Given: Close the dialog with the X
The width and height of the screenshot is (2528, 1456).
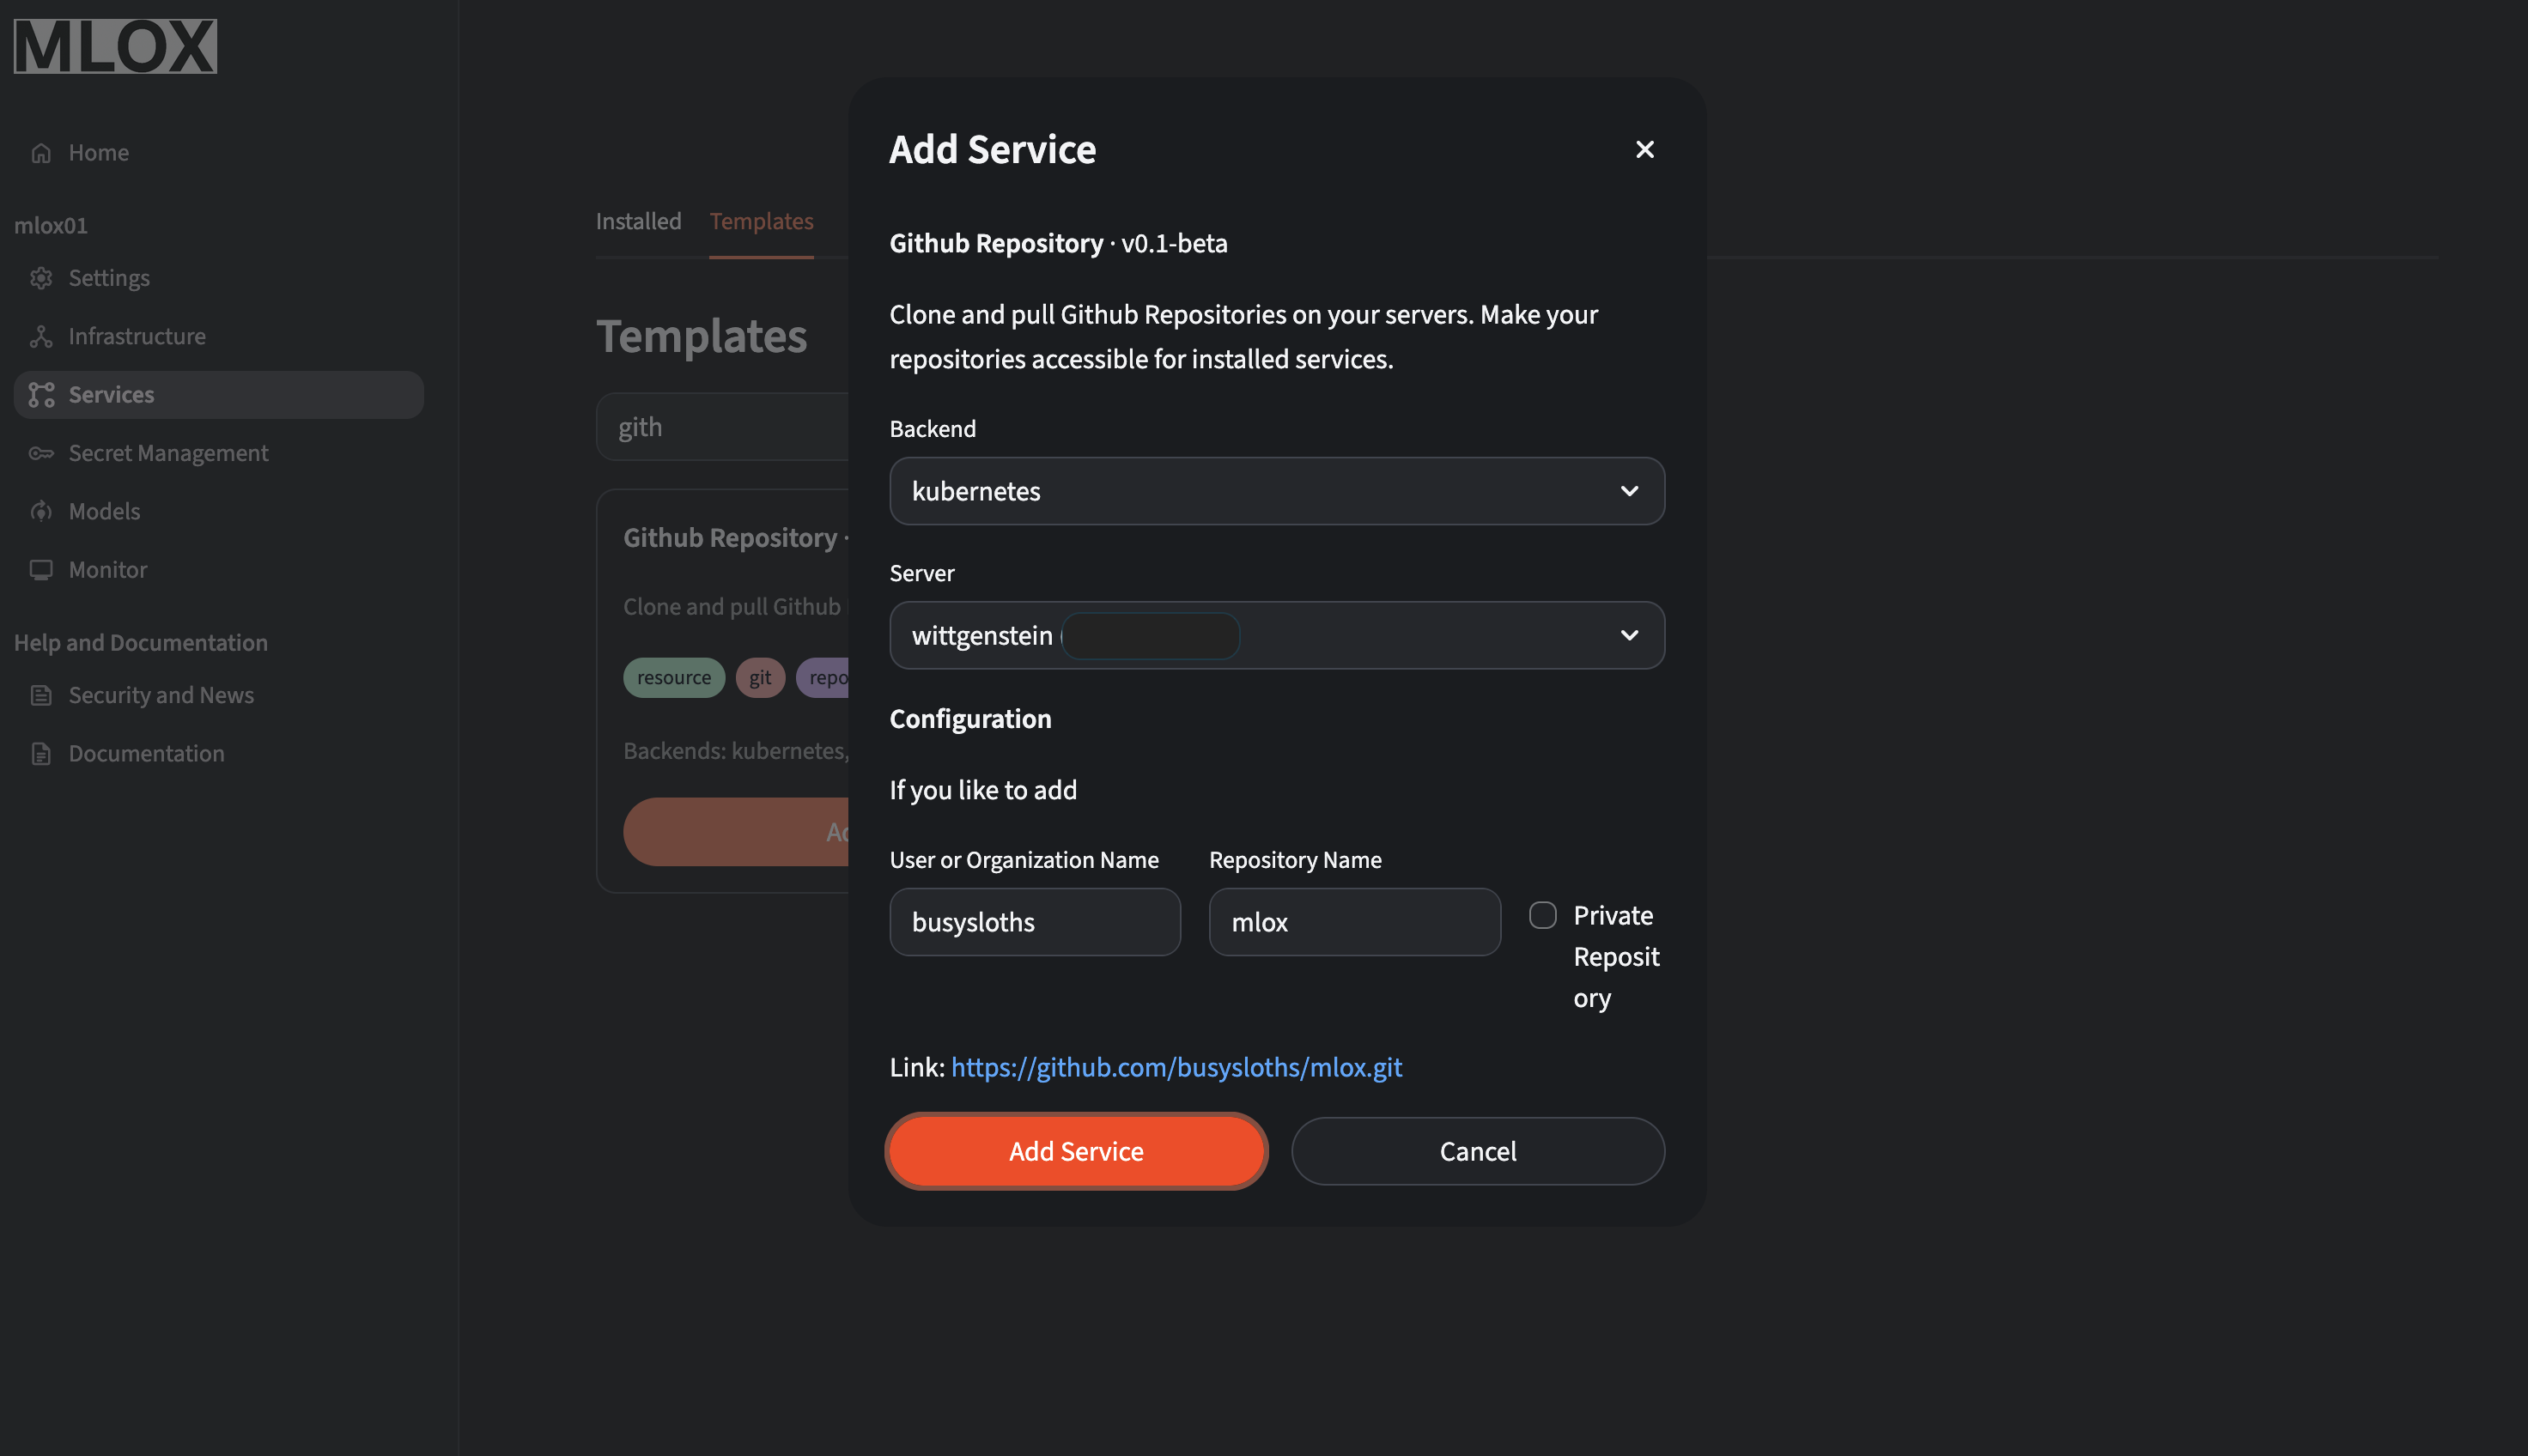Looking at the screenshot, I should [x=1645, y=149].
